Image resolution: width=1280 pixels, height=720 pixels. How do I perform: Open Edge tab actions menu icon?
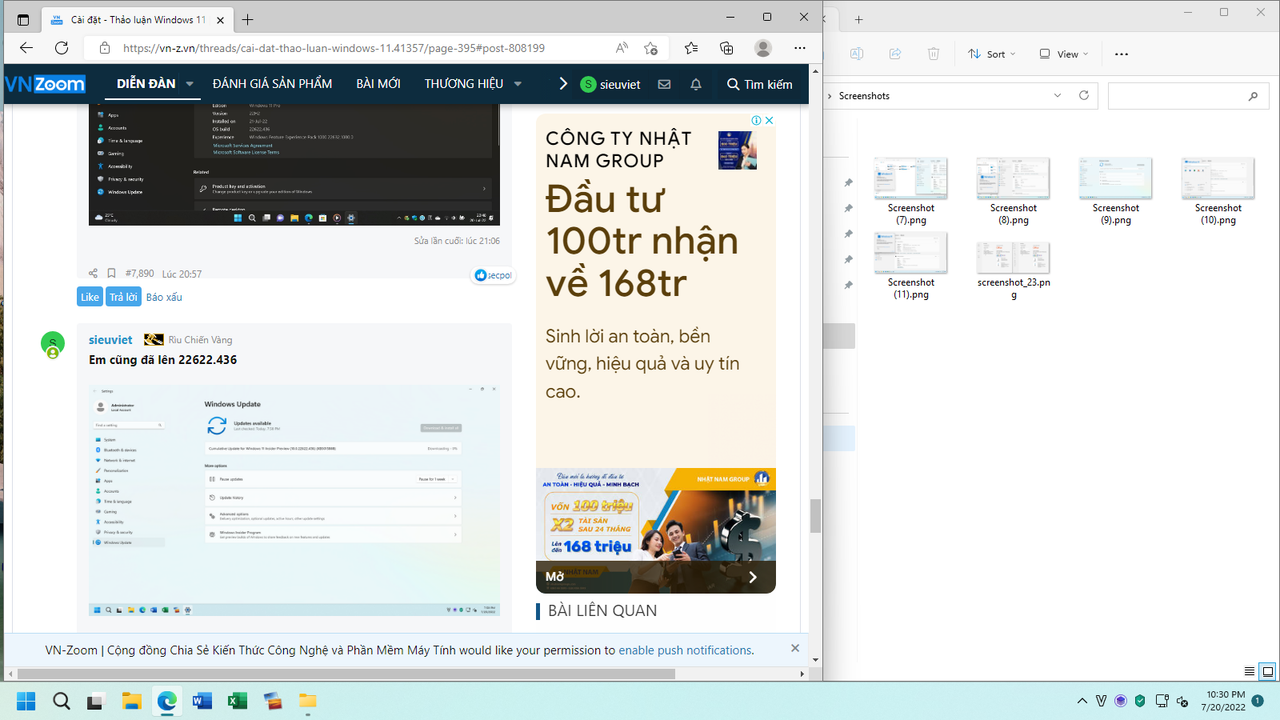pyautogui.click(x=23, y=18)
